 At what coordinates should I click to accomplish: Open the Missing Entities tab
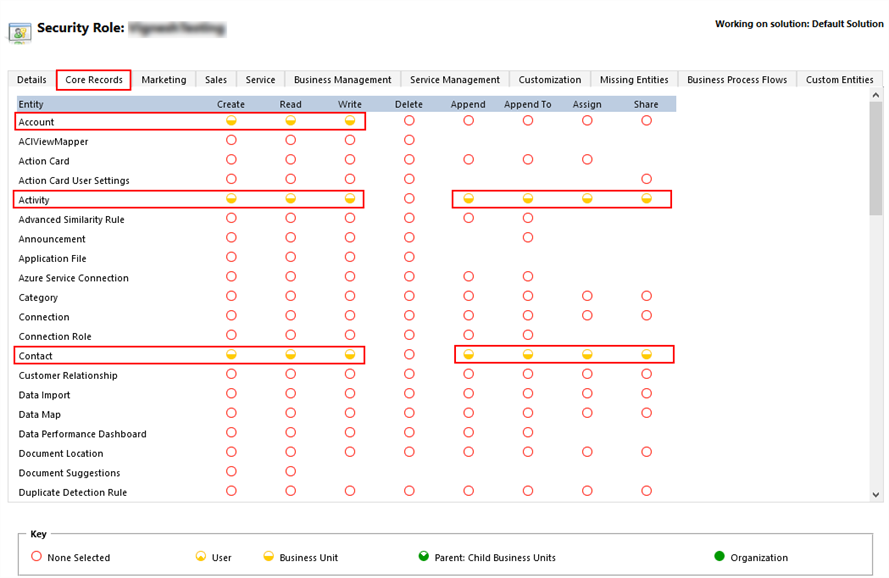(634, 79)
